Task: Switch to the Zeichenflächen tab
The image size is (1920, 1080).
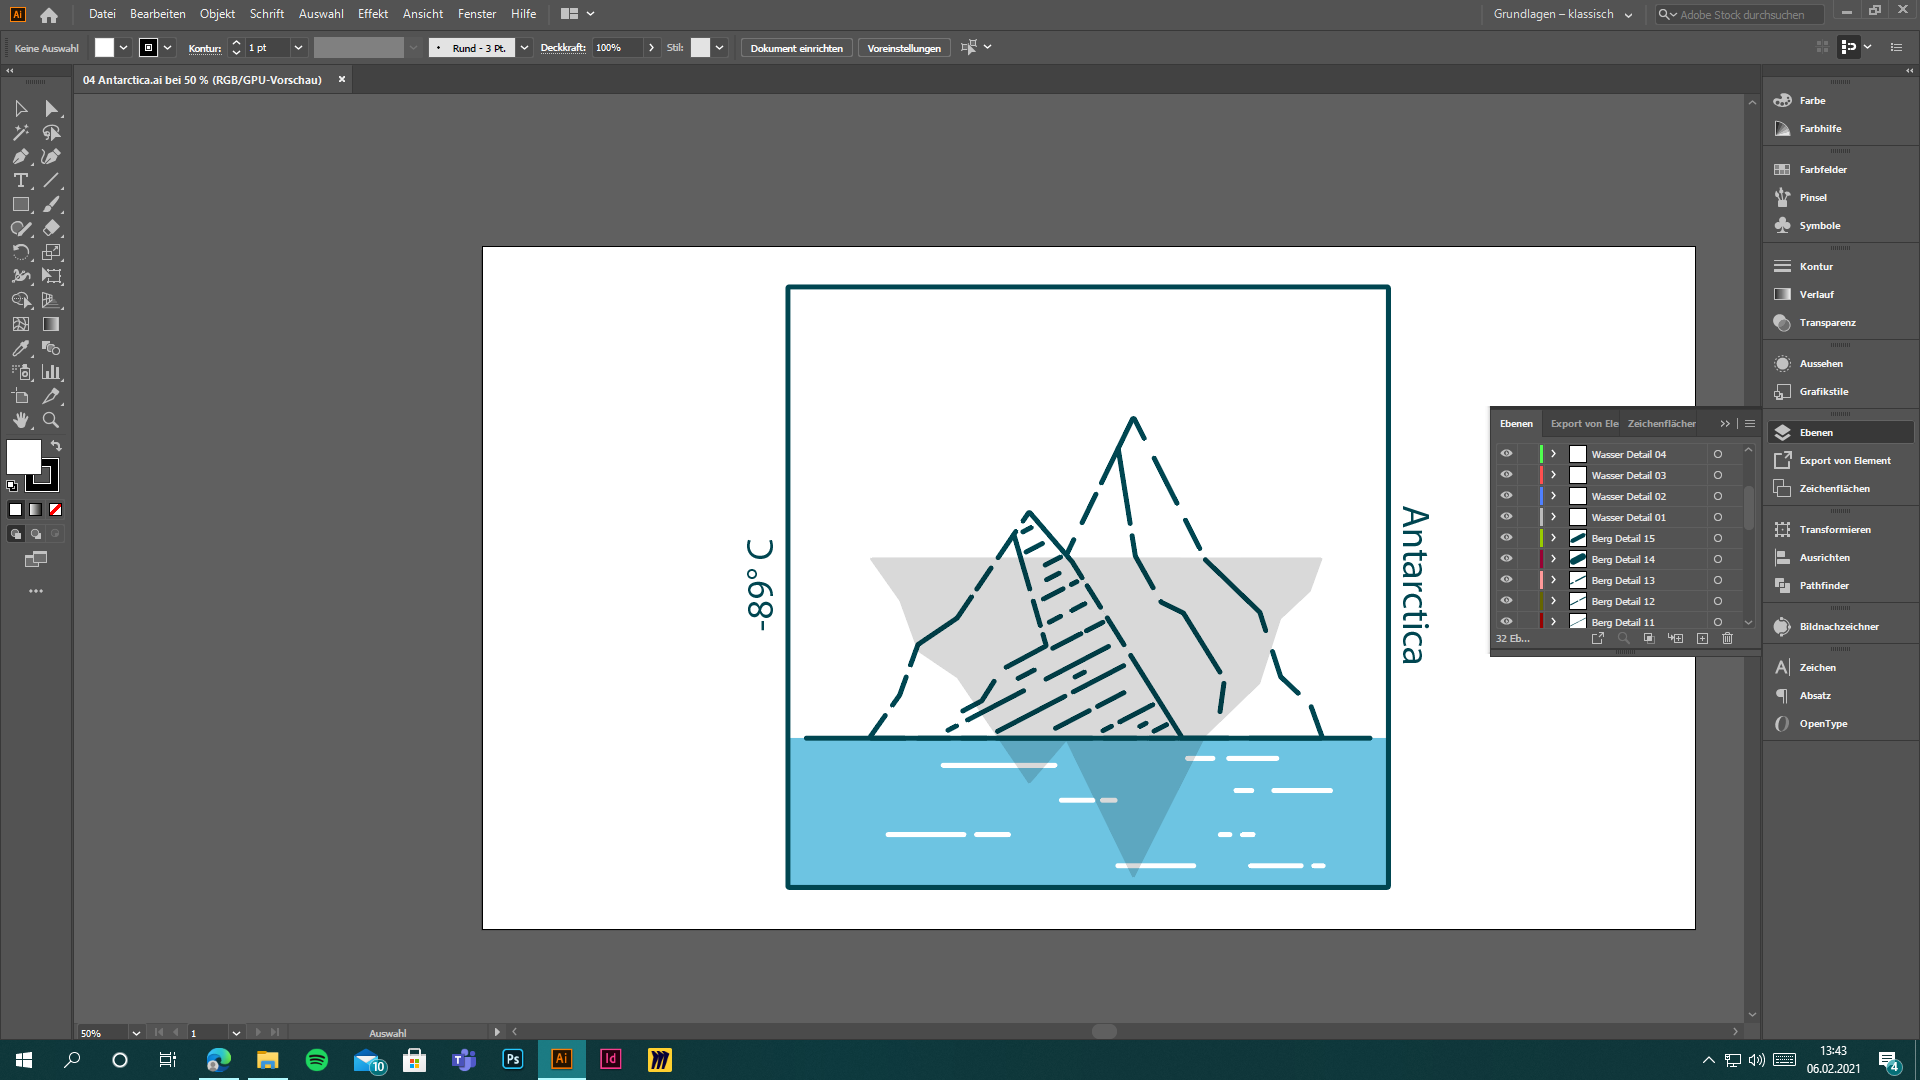Action: 1661,423
